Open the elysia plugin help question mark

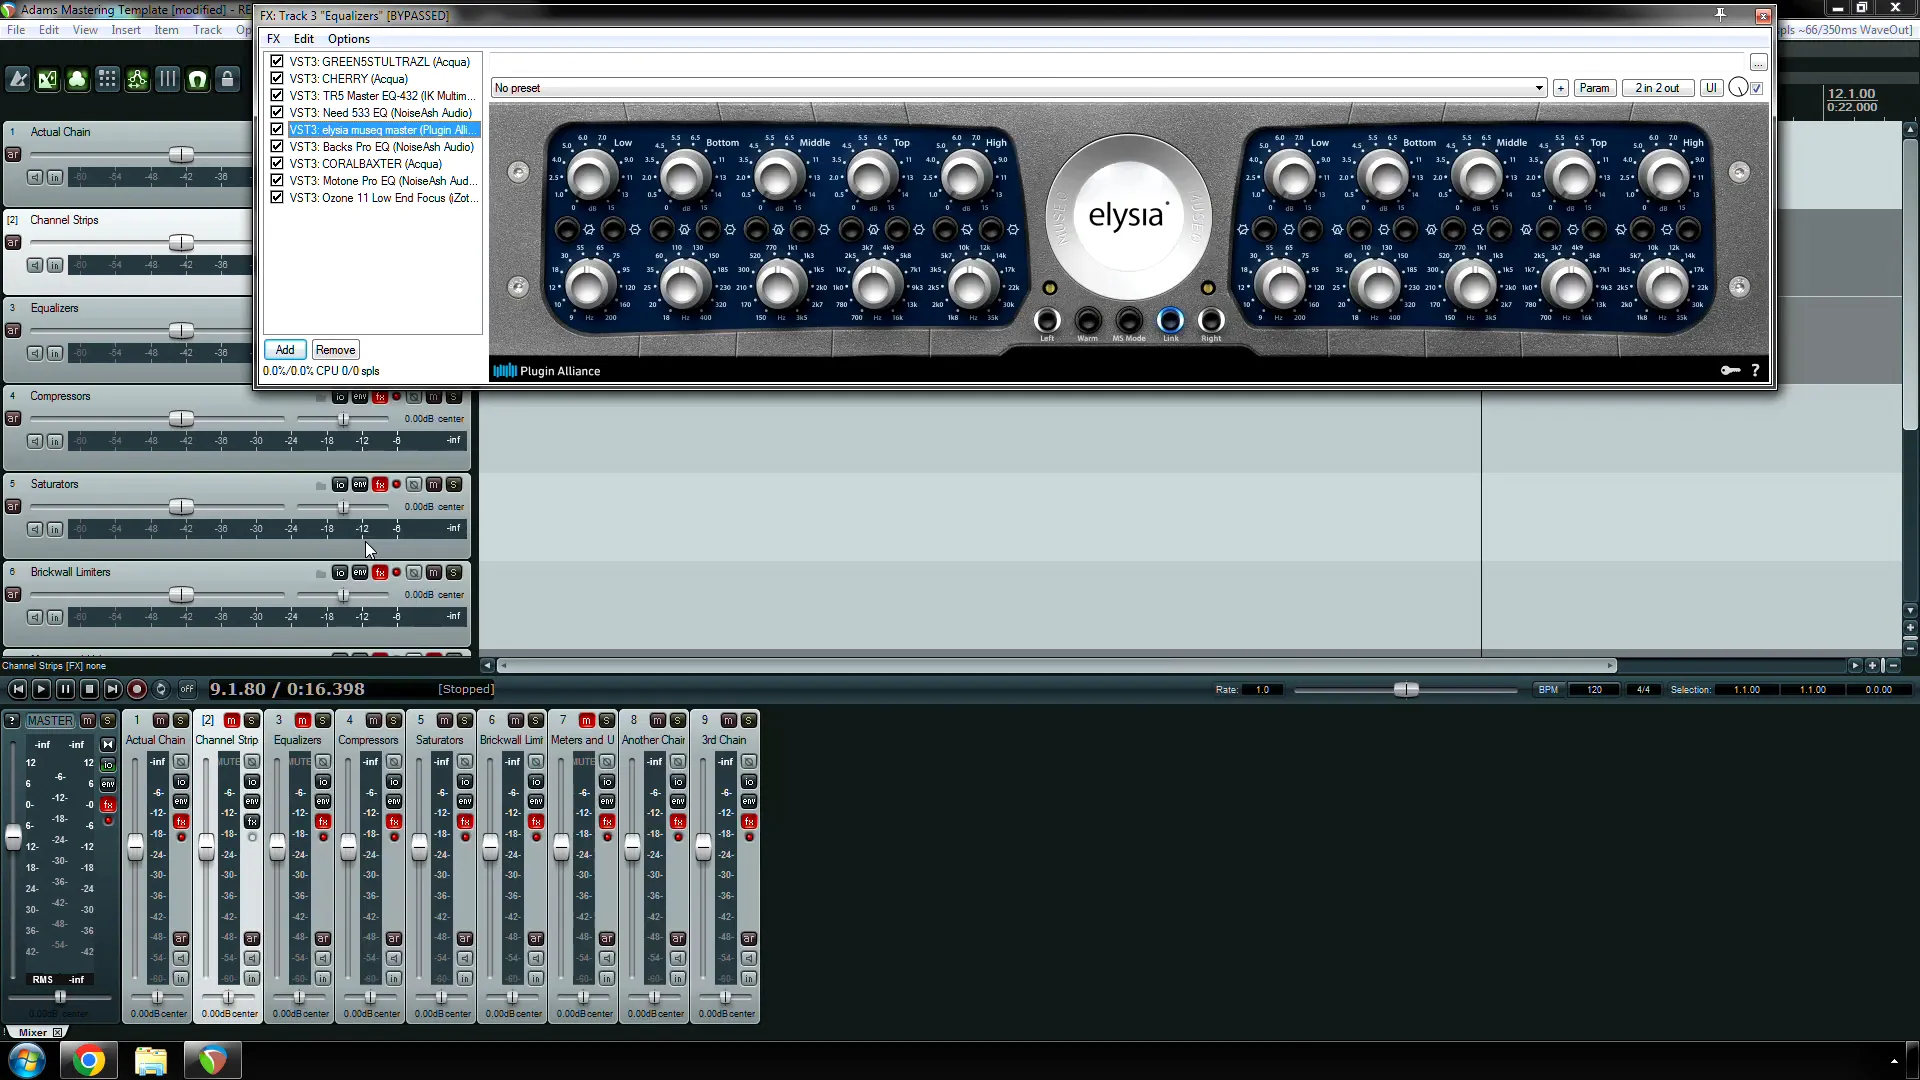(x=1755, y=371)
